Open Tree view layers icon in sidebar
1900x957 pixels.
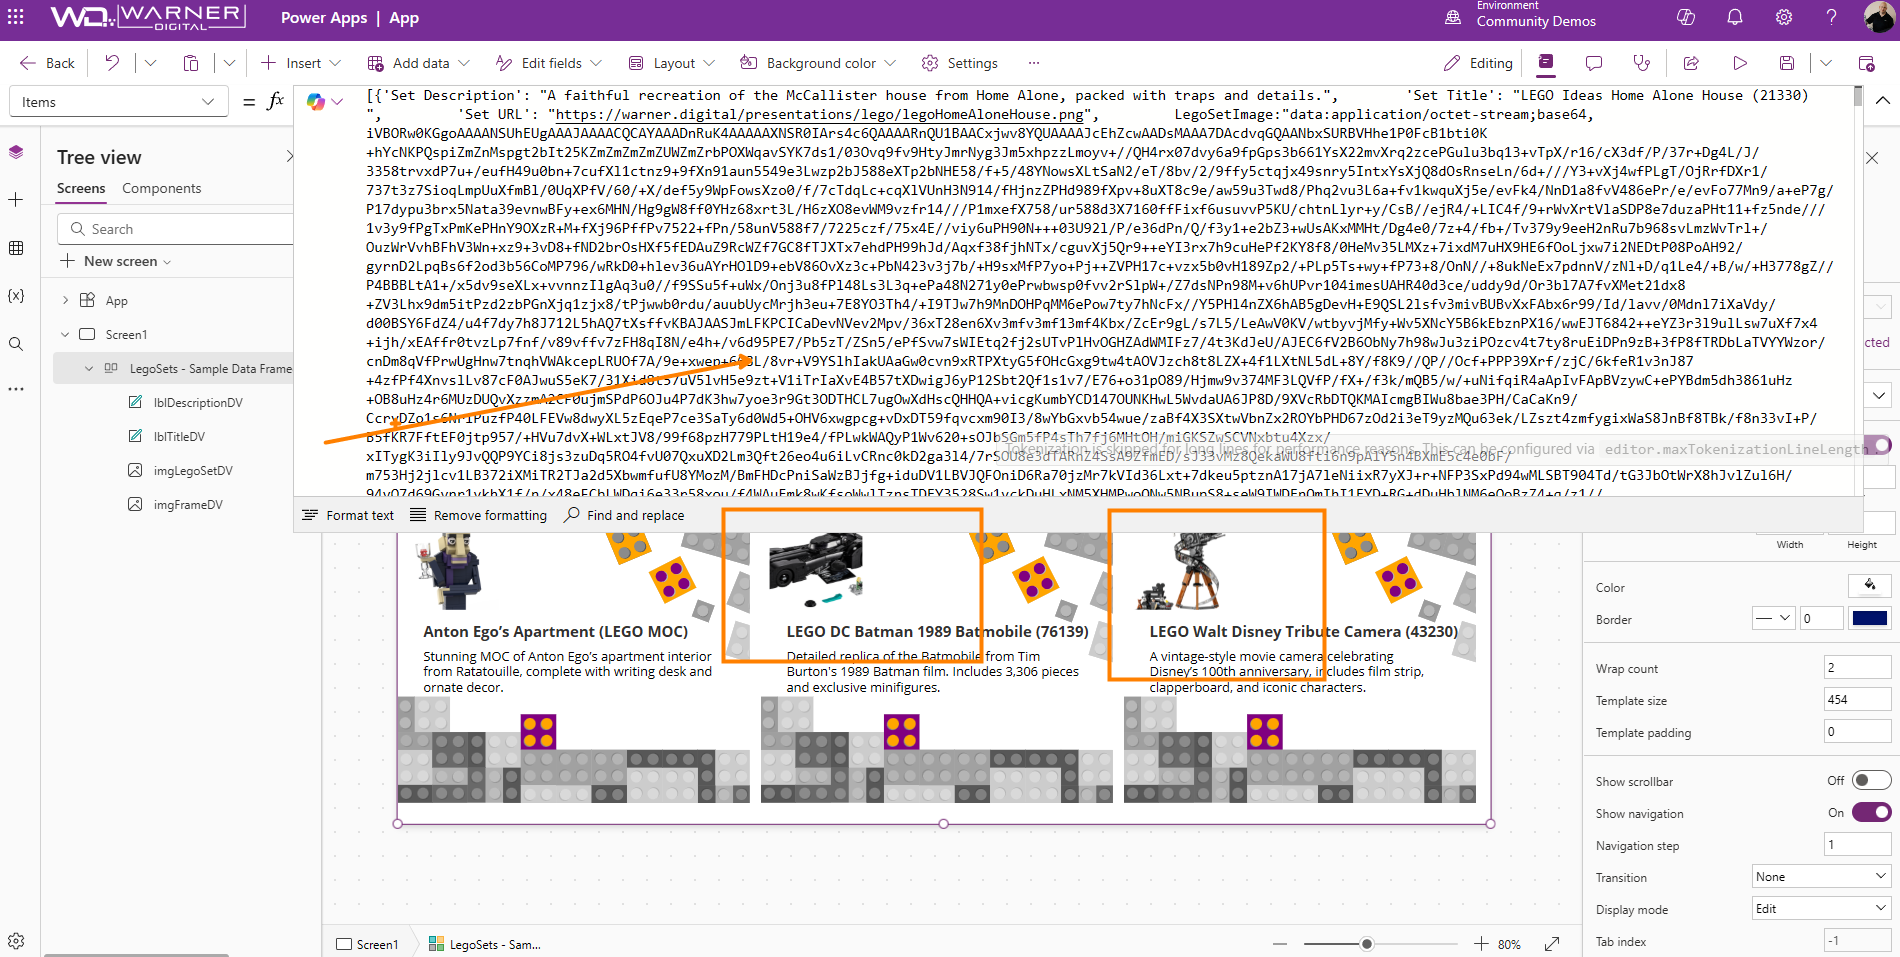[x=16, y=152]
